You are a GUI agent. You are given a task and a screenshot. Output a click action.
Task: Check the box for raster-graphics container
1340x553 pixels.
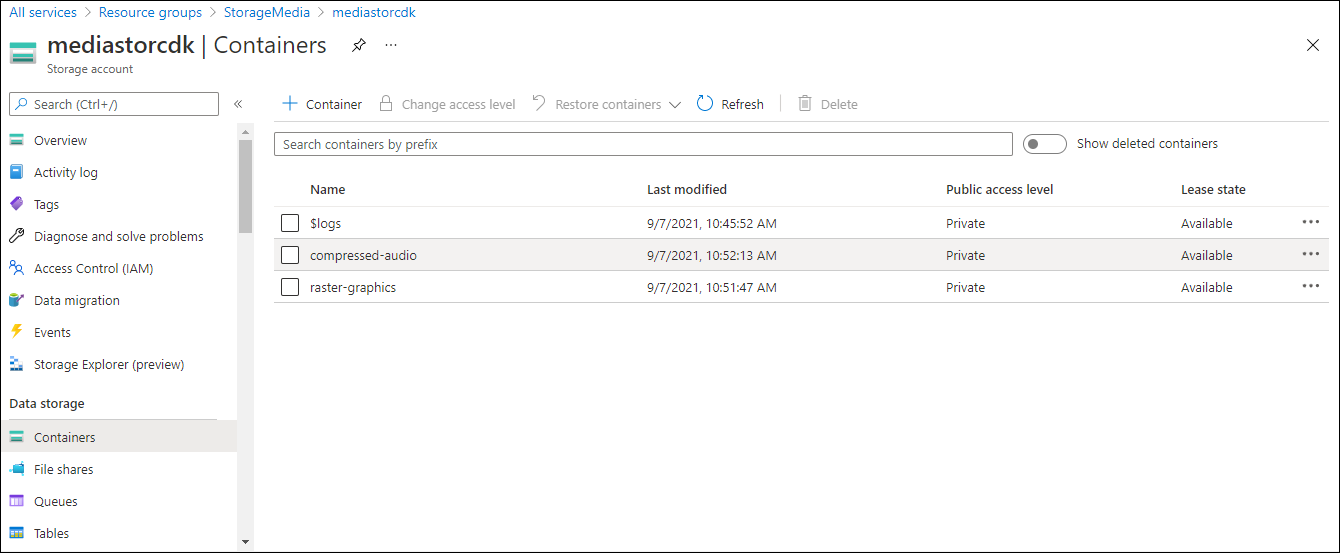290,287
